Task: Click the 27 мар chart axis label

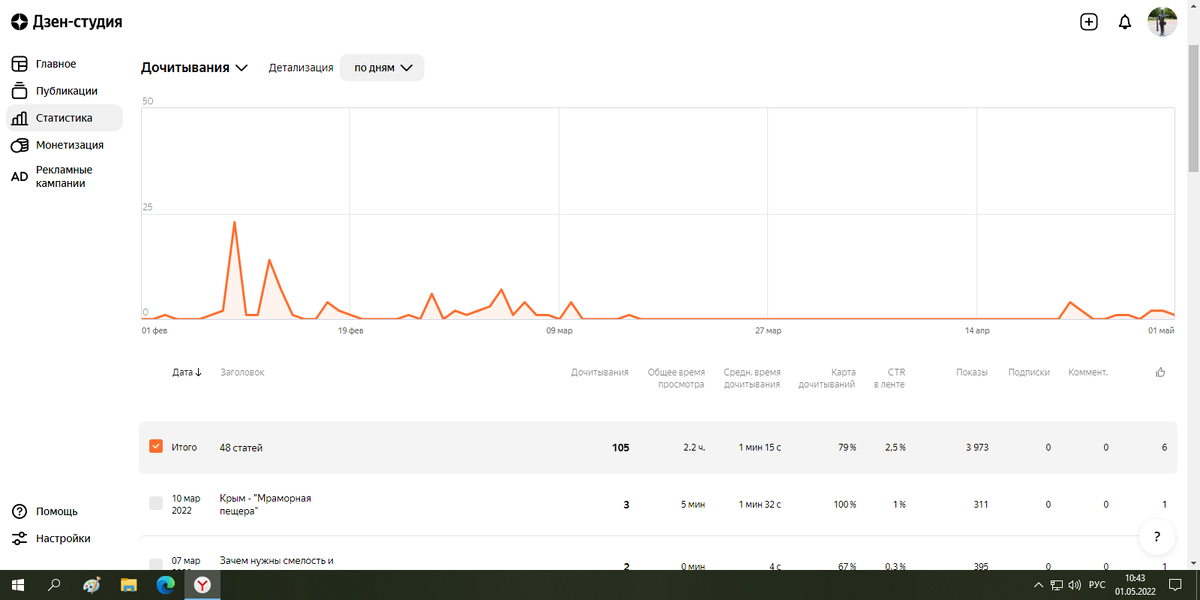Action: pos(768,330)
